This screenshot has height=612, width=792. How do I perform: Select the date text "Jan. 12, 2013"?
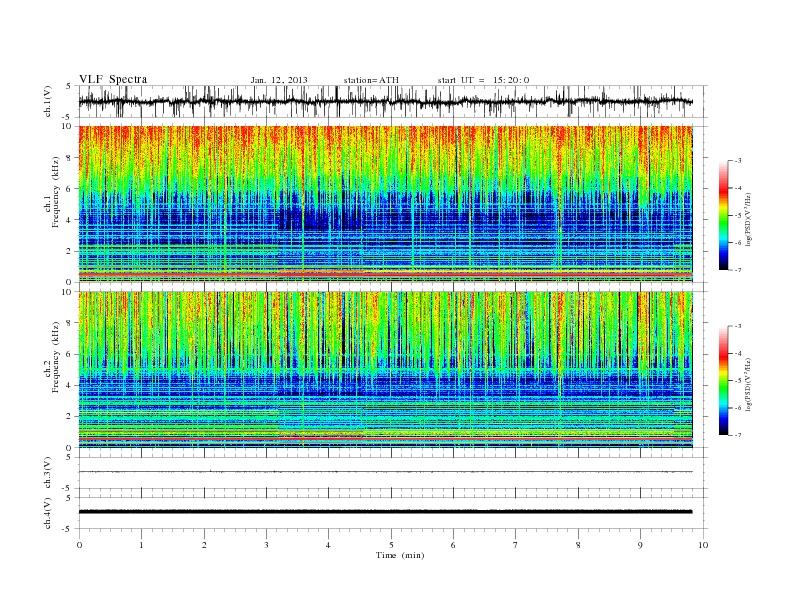279,80
